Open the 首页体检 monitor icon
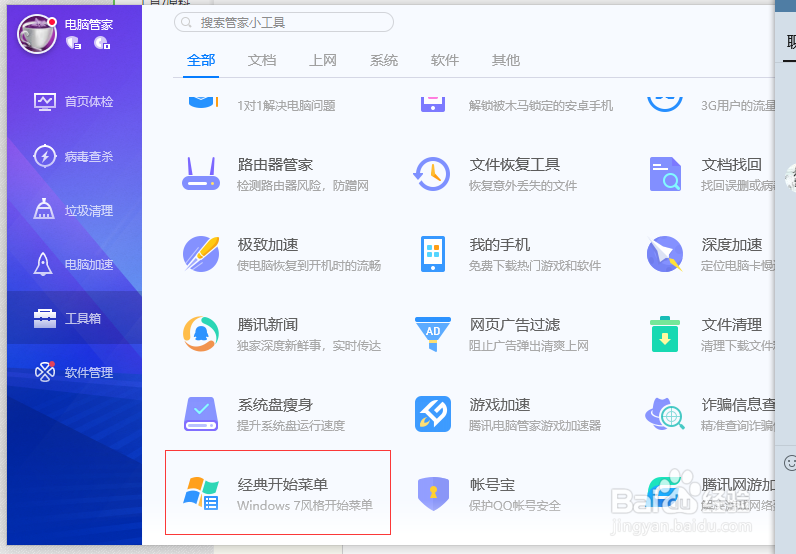The height and width of the screenshot is (554, 796). [45, 102]
